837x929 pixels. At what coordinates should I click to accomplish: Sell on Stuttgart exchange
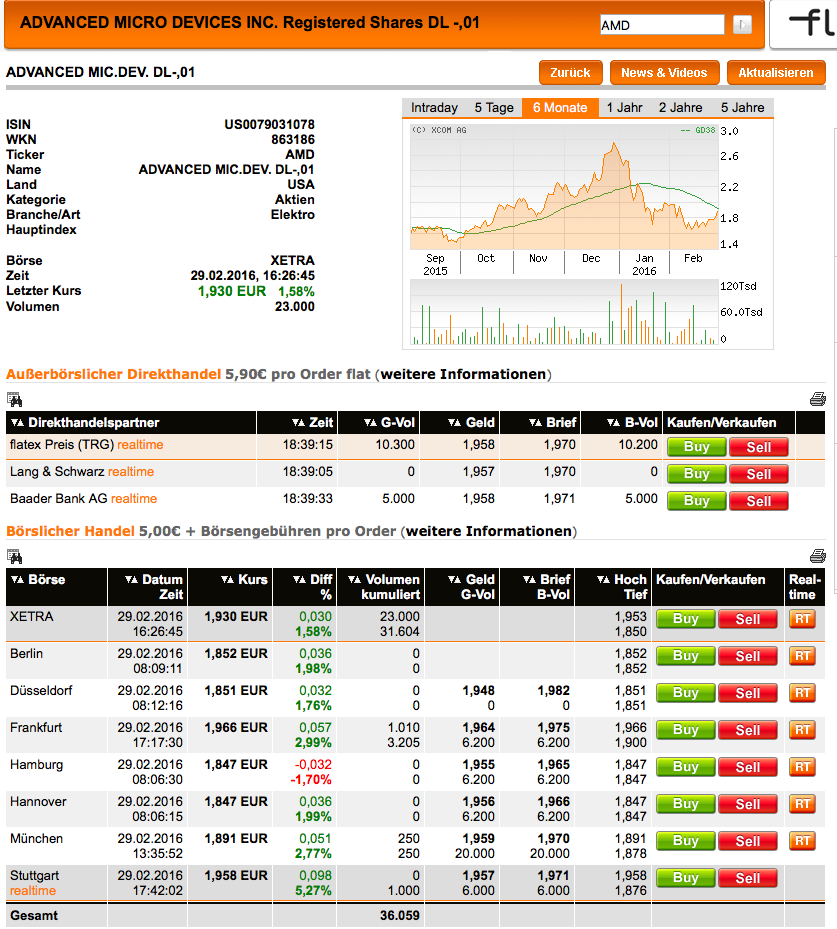pos(748,878)
